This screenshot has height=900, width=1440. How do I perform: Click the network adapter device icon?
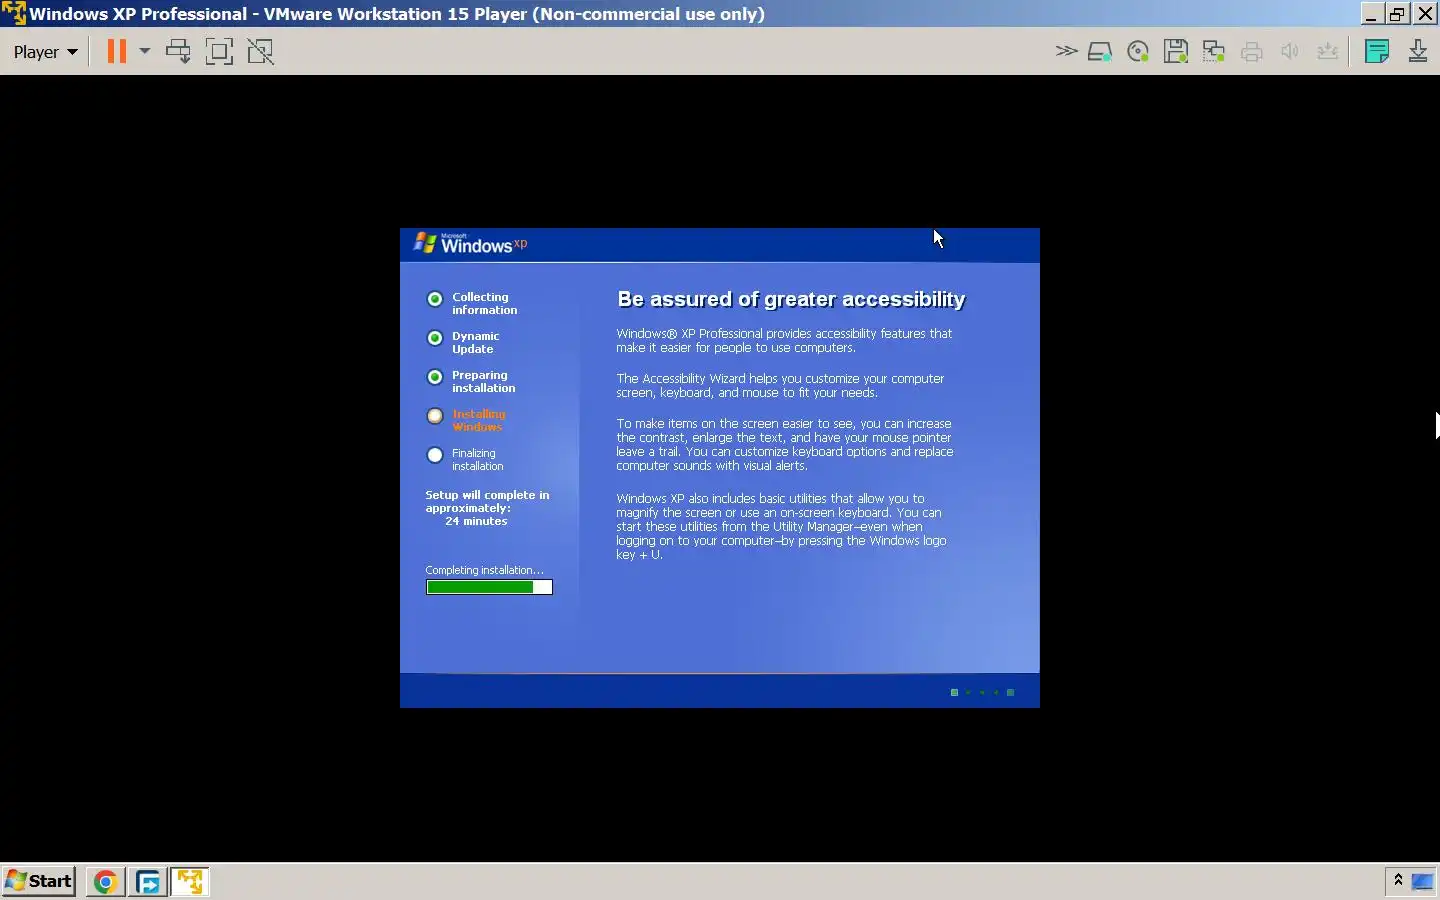pos(1214,52)
